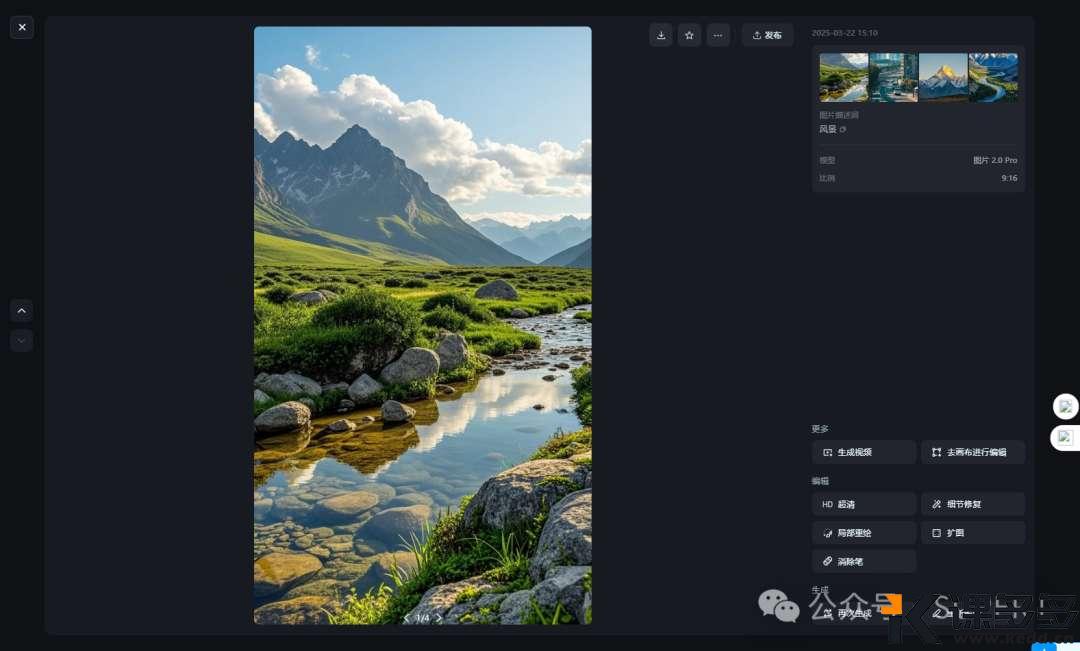Close the image preview with the X

click(22, 27)
